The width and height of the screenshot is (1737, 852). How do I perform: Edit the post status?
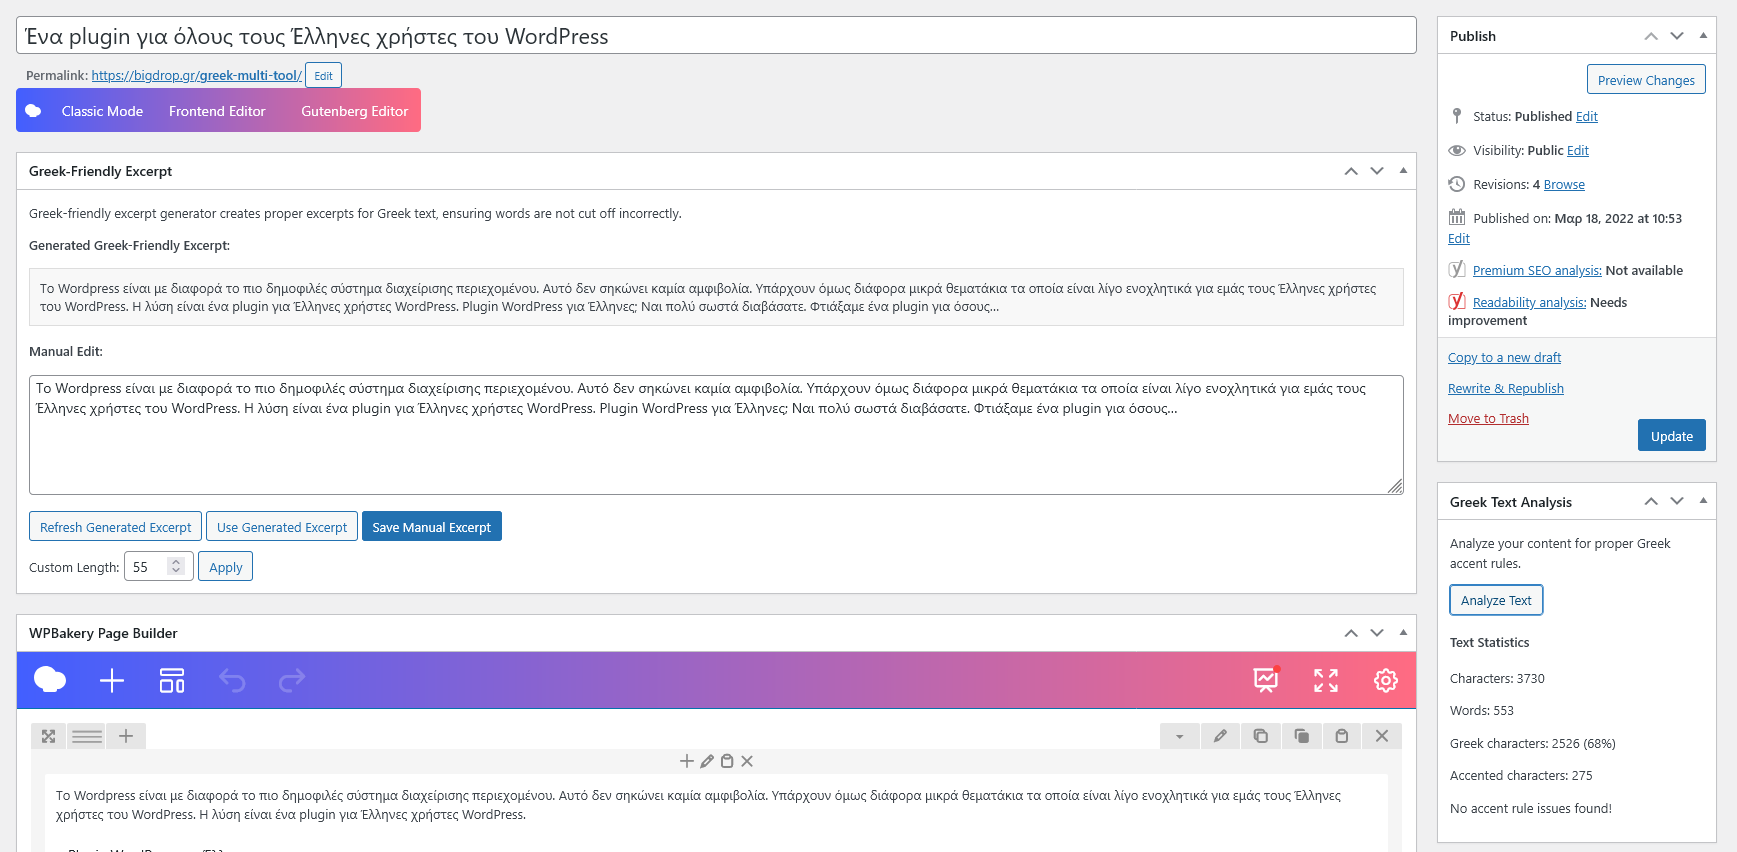coord(1587,116)
